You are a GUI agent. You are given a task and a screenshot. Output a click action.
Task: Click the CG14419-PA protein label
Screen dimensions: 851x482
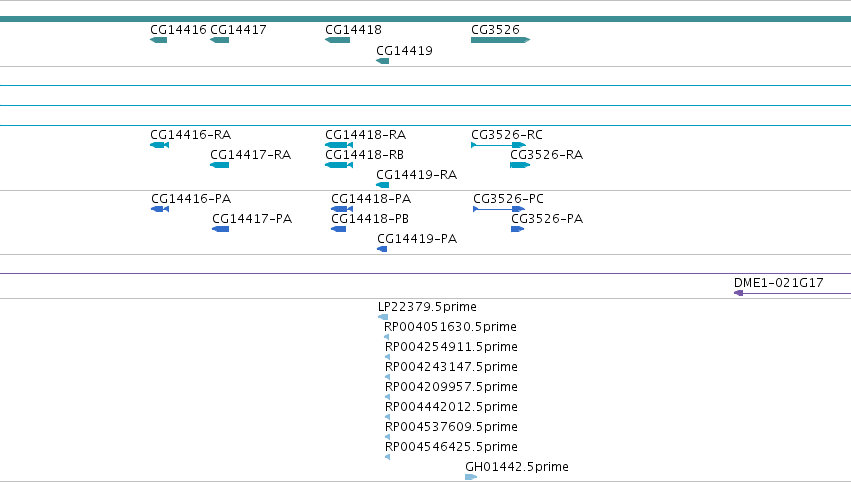[417, 239]
